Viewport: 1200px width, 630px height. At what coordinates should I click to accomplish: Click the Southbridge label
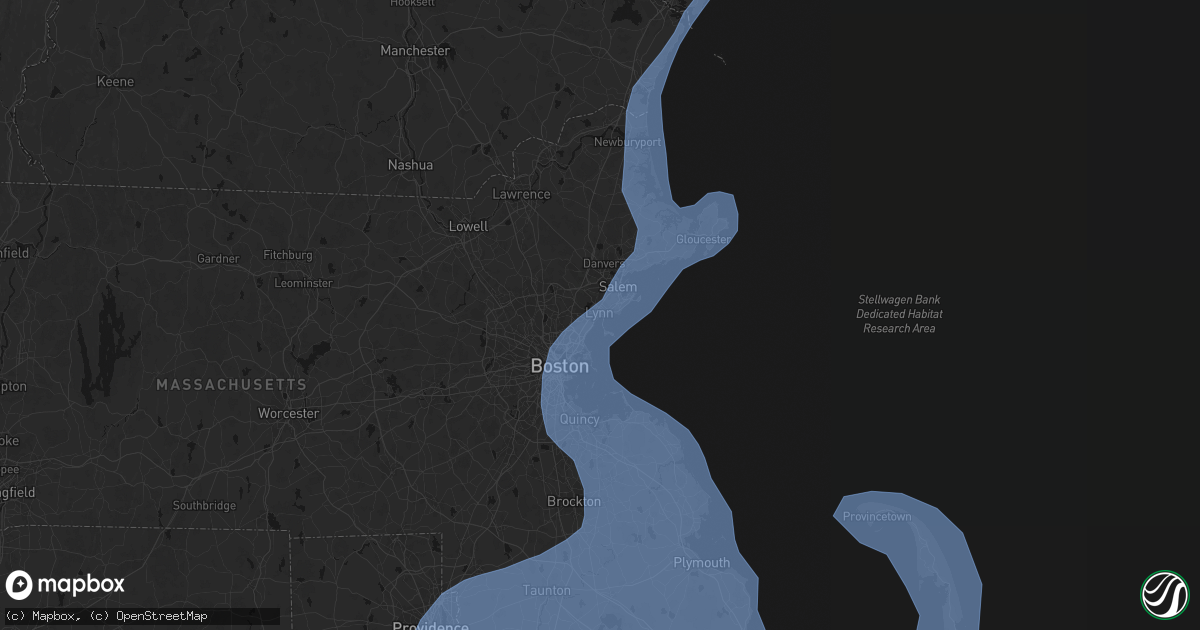click(x=204, y=506)
